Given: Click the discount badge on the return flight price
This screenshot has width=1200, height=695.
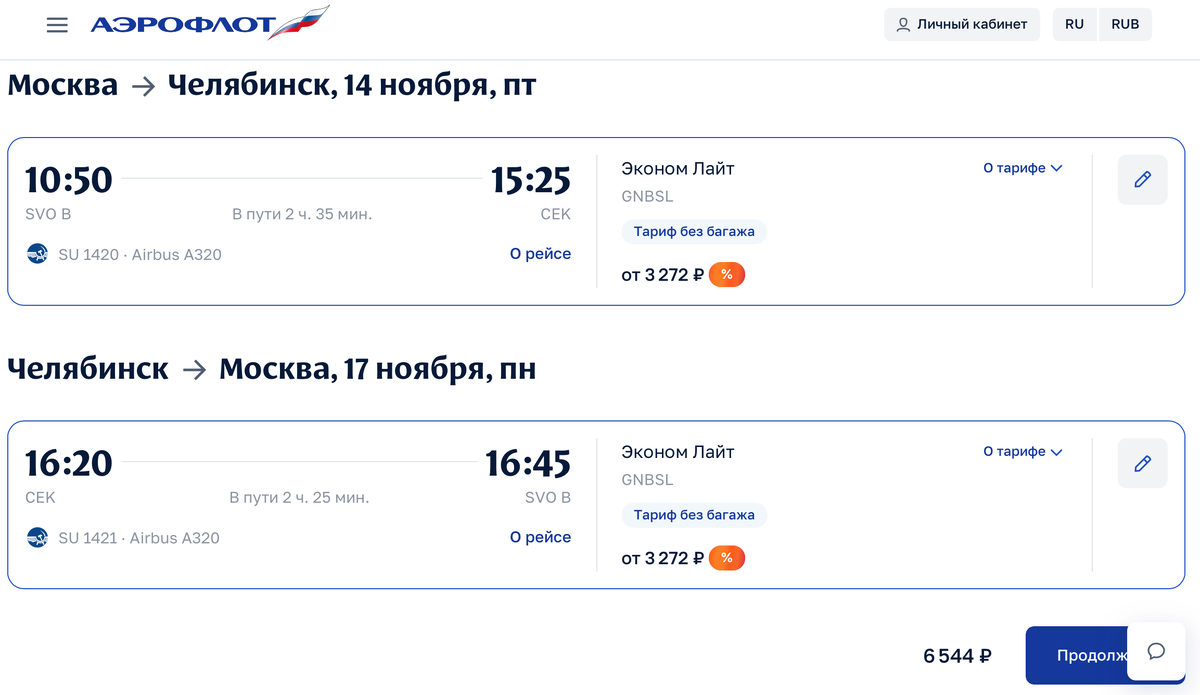Looking at the screenshot, I should click(x=727, y=557).
